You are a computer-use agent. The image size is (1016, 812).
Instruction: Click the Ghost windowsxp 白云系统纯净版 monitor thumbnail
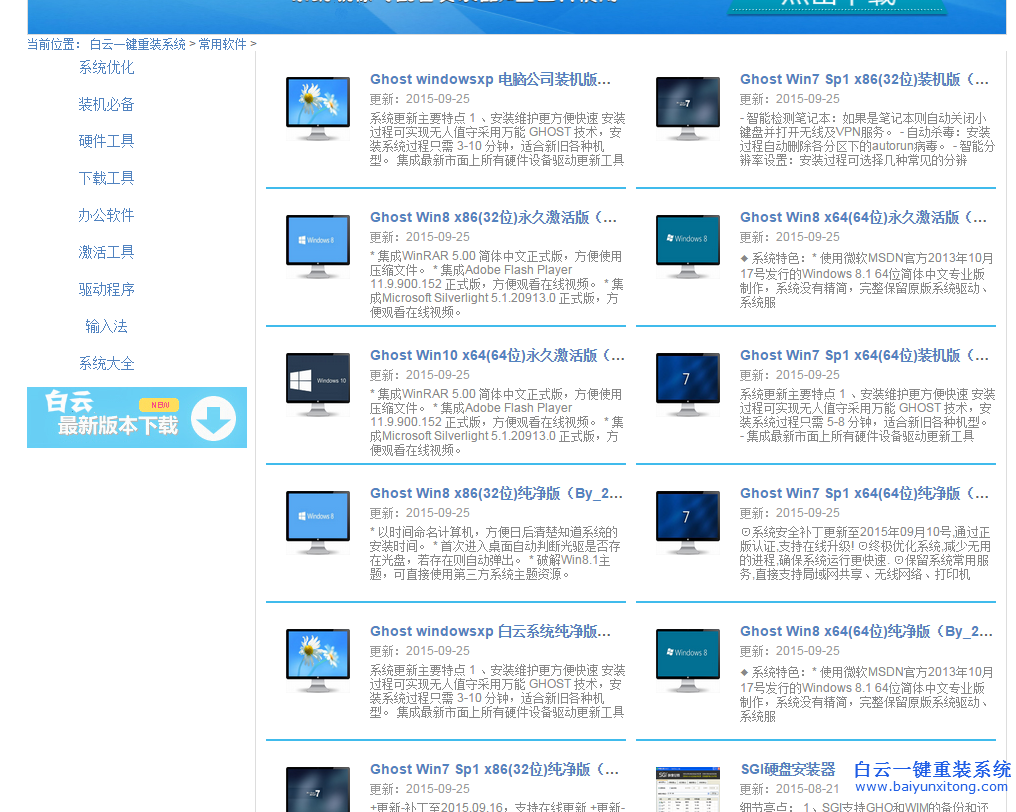pos(318,659)
